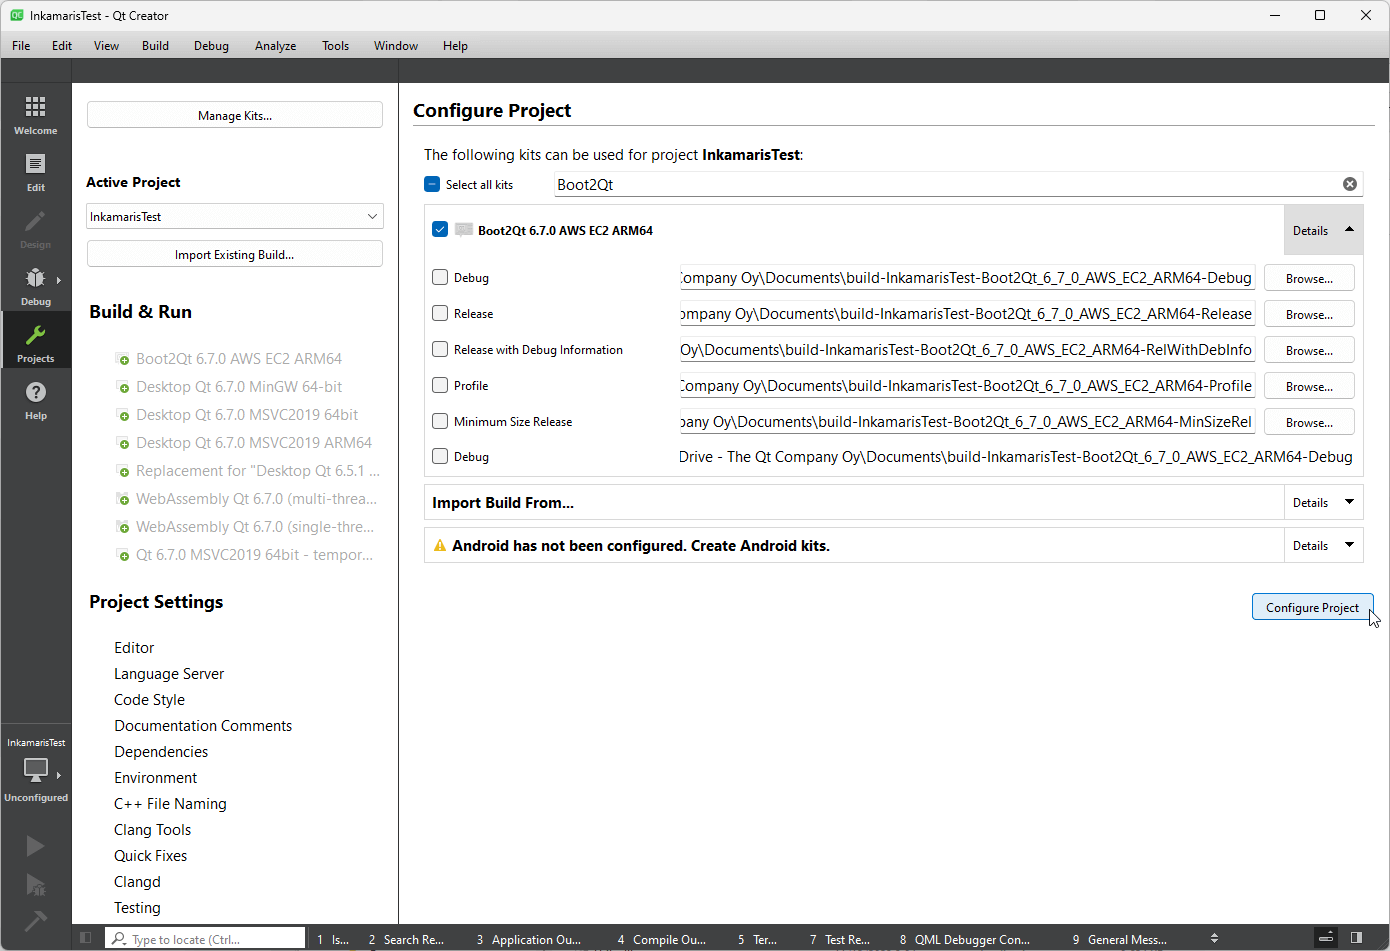Open the Active Project InkamarisTest dropdown
Image resolution: width=1390 pixels, height=951 pixels.
(234, 216)
